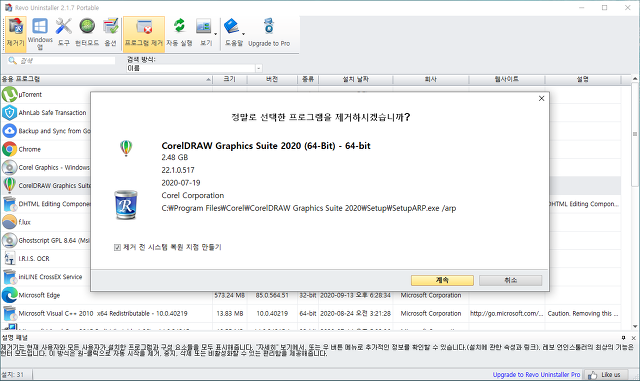Screen dimensions: 640x381
Task: Select Microsoft Edge icon in list
Action: [x=9, y=295]
